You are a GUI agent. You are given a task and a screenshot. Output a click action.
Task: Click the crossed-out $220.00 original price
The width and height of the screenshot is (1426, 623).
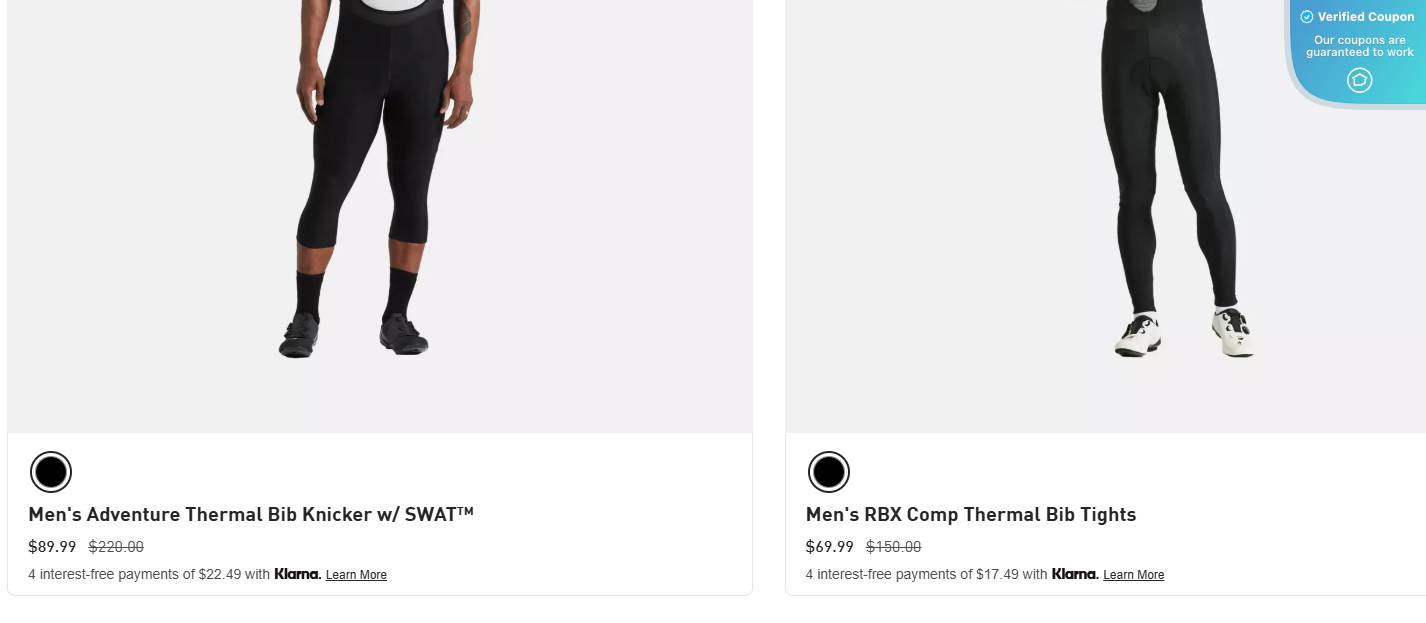(x=116, y=547)
